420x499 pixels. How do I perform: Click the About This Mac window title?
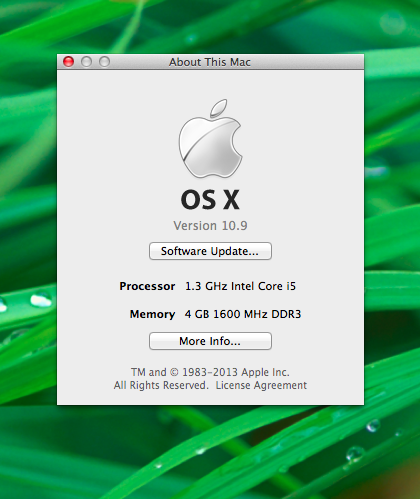click(x=210, y=62)
